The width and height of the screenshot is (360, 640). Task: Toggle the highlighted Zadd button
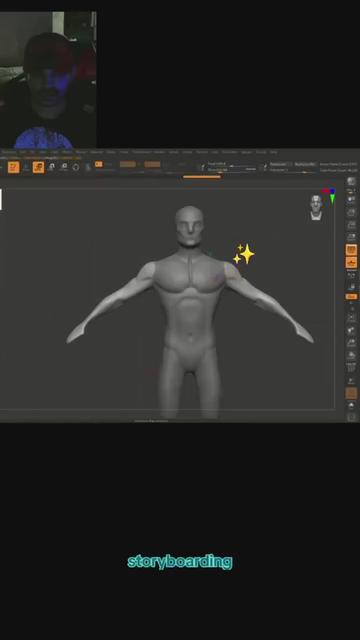(152, 164)
